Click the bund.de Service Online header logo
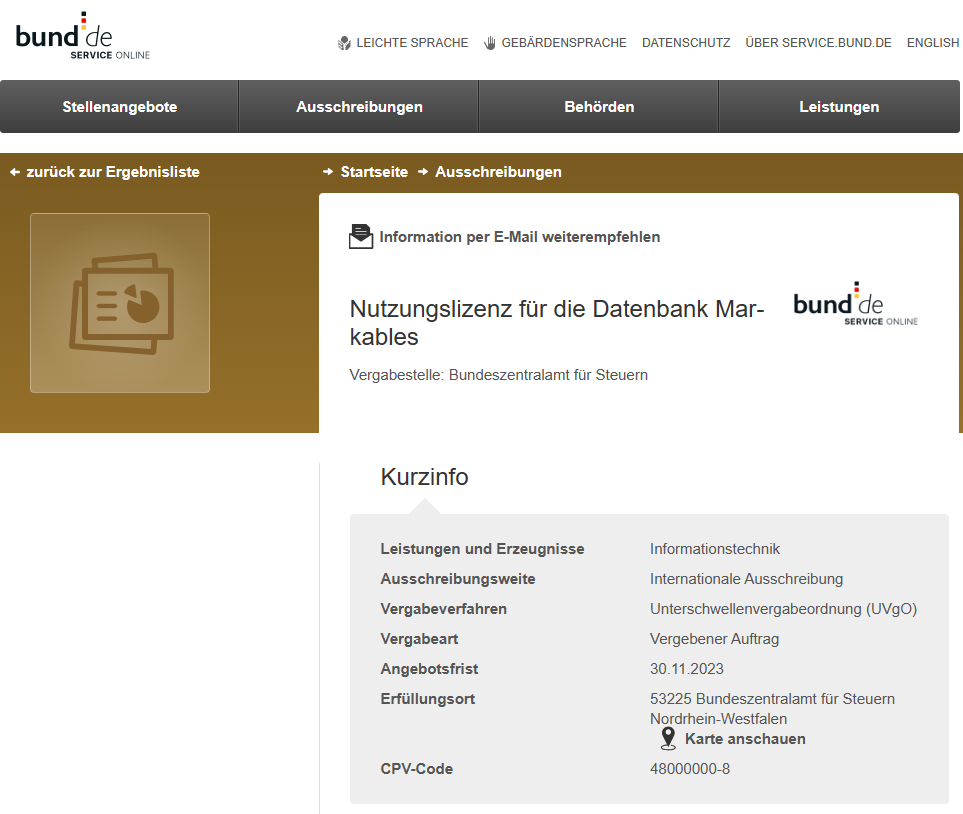Screen dimensions: 963x814 [x=82, y=36]
